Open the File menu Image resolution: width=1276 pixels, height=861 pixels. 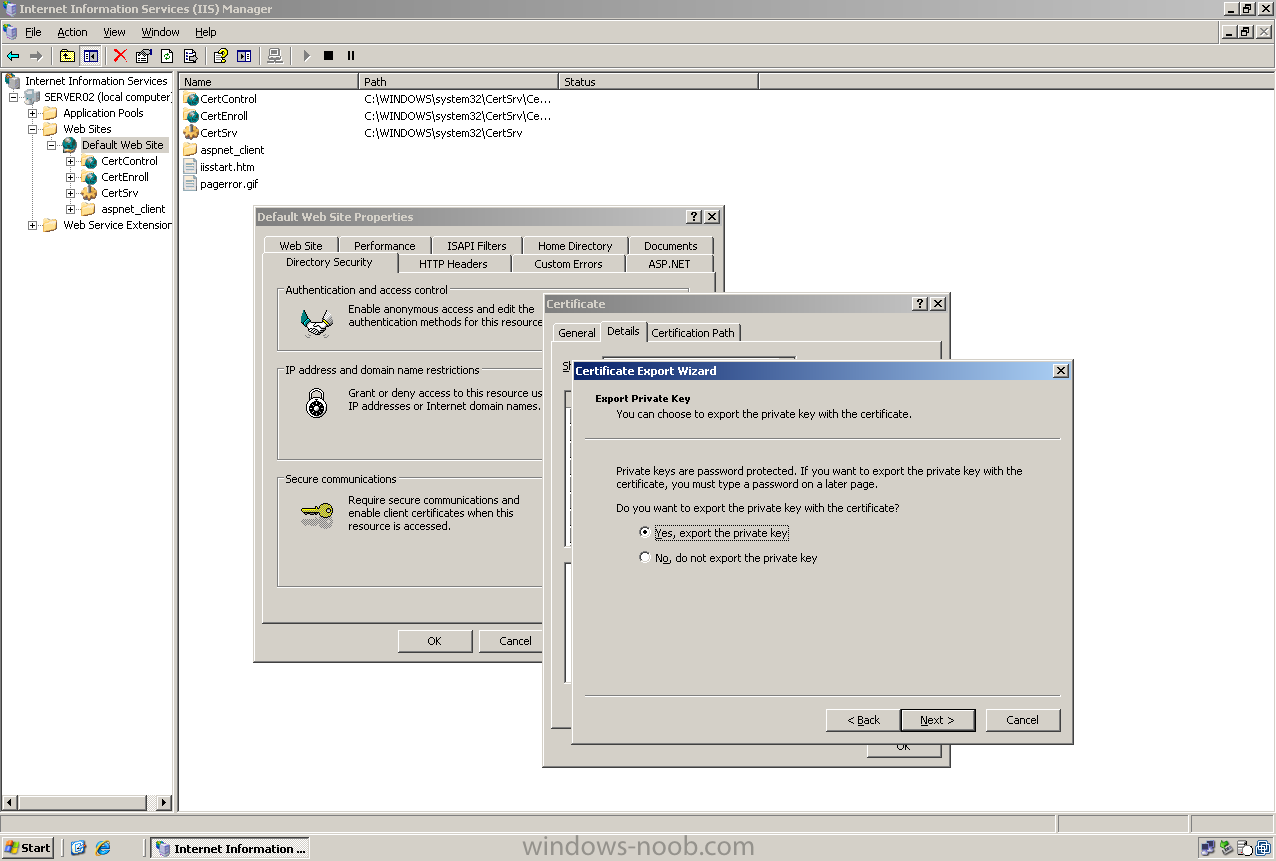33,32
